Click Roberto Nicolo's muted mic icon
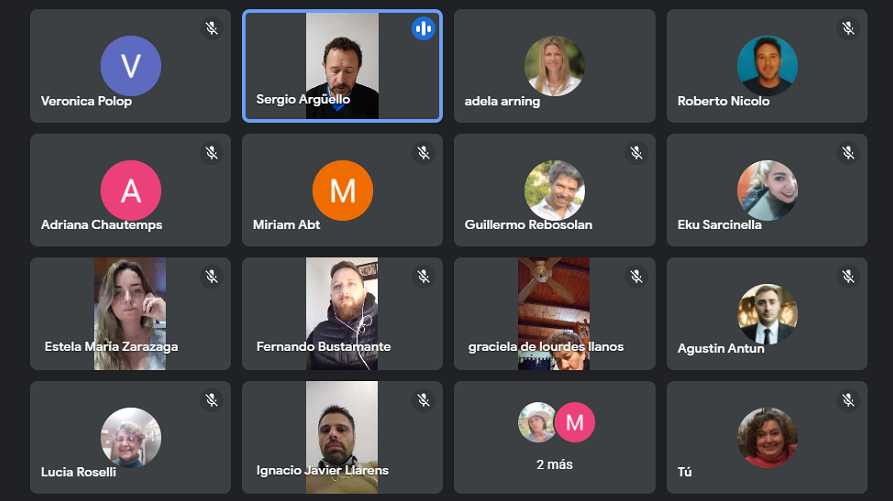The image size is (893, 501). click(x=848, y=28)
